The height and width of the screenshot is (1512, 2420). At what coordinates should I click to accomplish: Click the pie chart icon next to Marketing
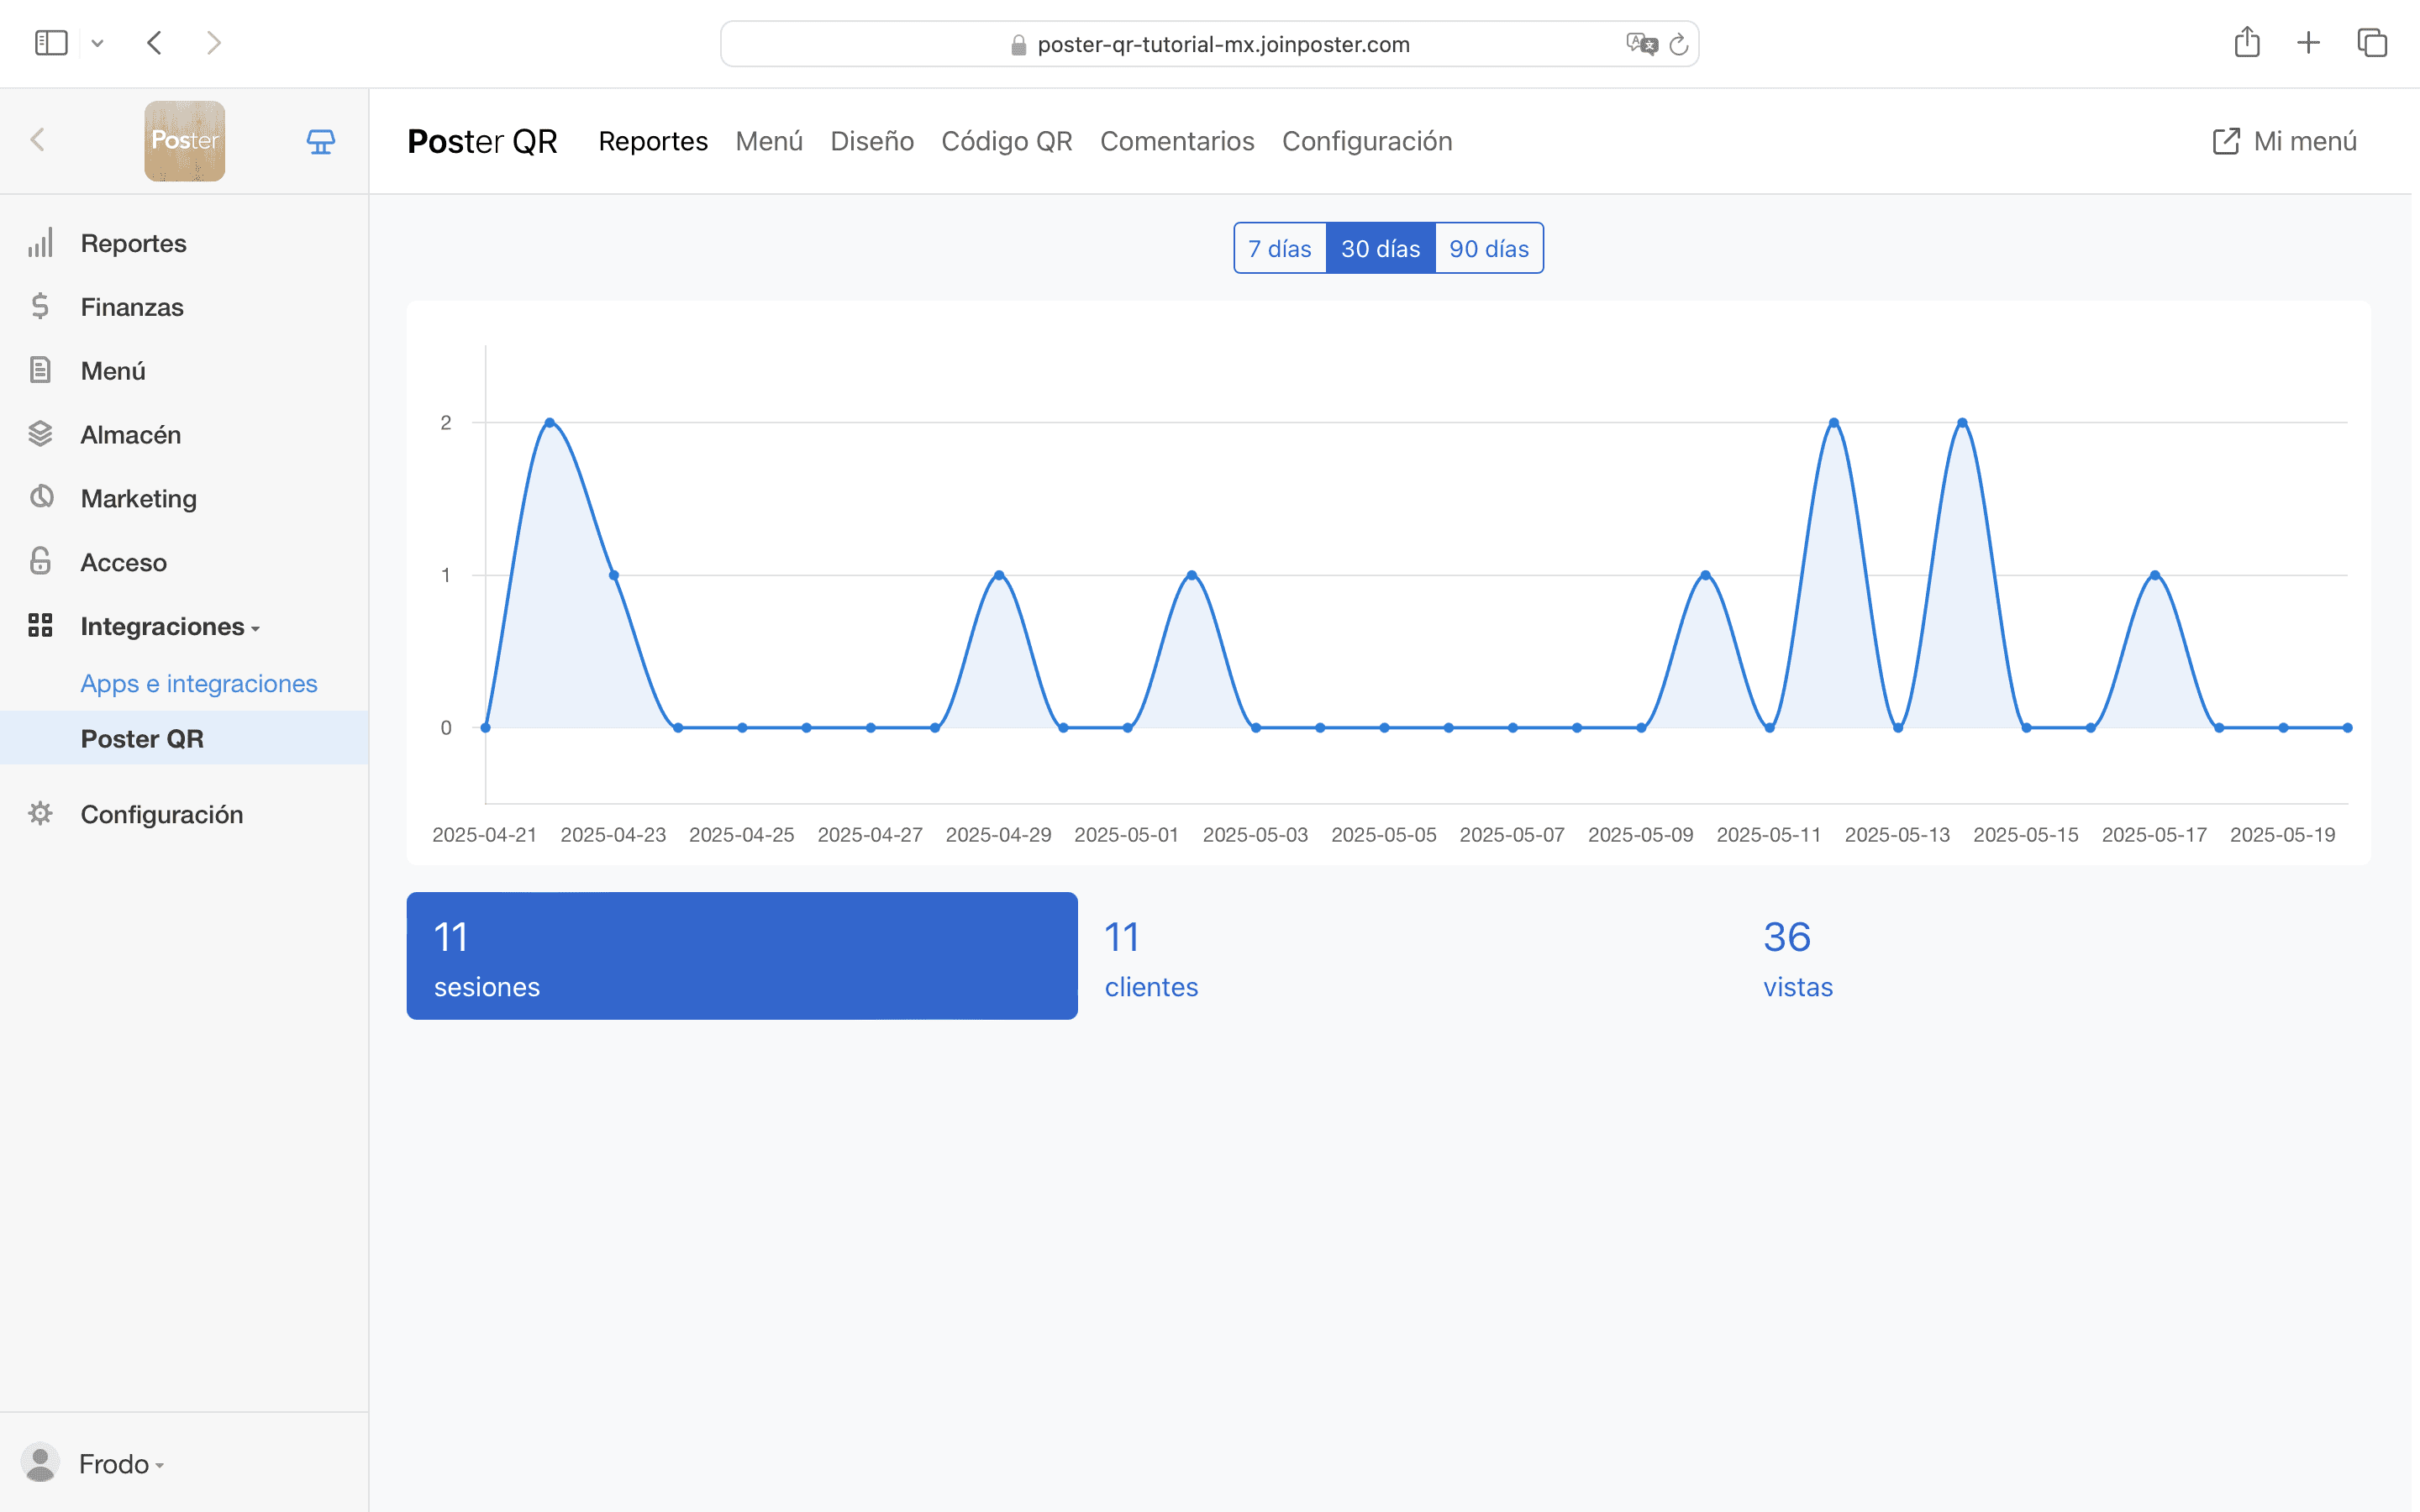(x=41, y=497)
